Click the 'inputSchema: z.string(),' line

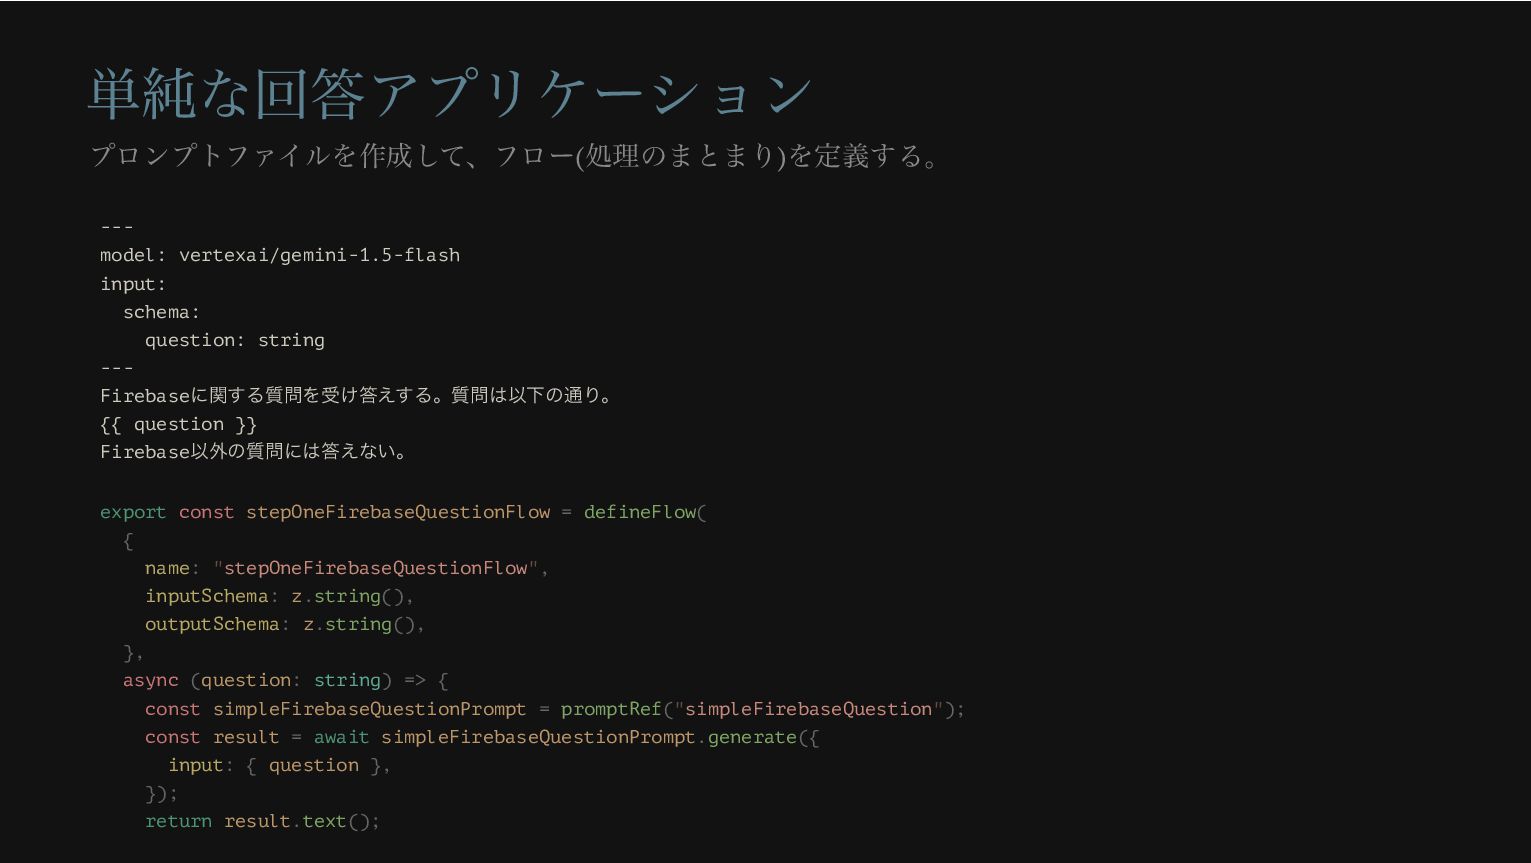[279, 596]
